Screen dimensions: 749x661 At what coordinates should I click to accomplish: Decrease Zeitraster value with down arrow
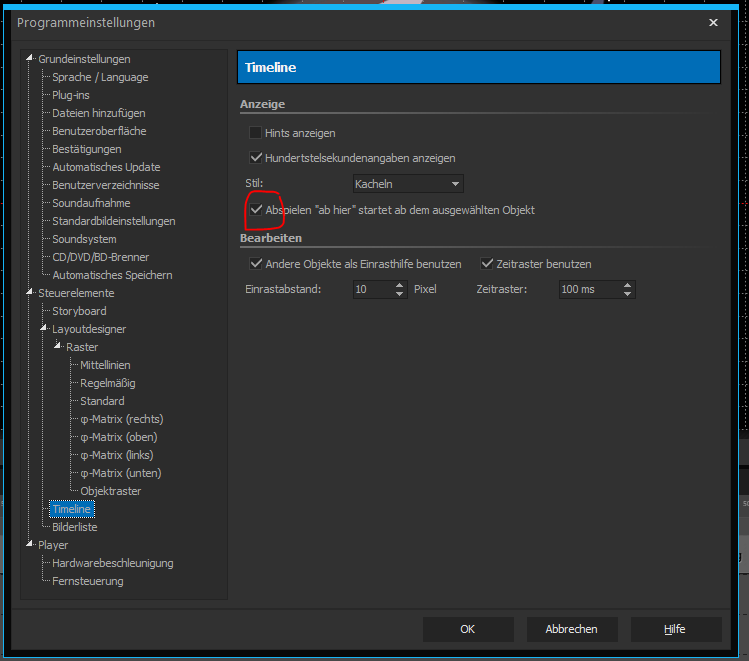(x=628, y=294)
